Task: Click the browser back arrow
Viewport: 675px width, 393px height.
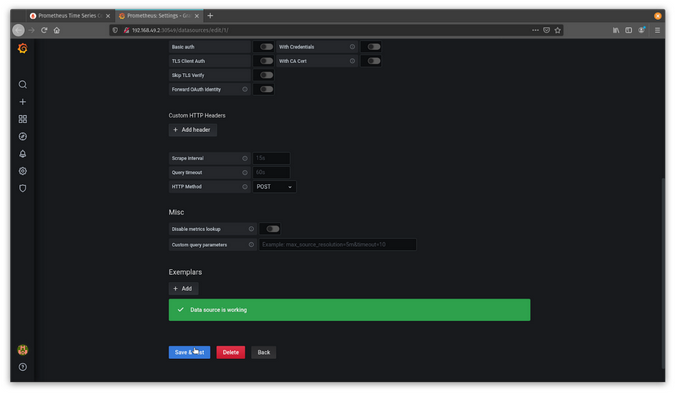Action: [x=19, y=30]
